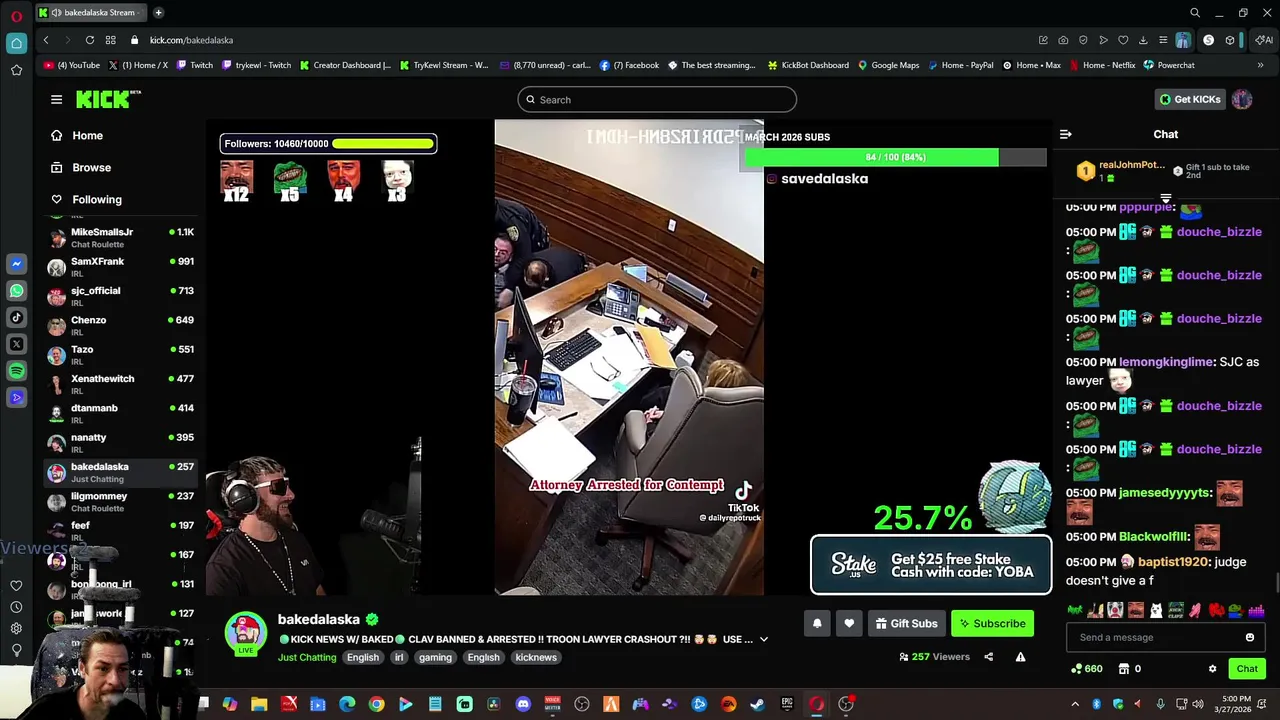Expand the stream title with the chevron

point(764,639)
